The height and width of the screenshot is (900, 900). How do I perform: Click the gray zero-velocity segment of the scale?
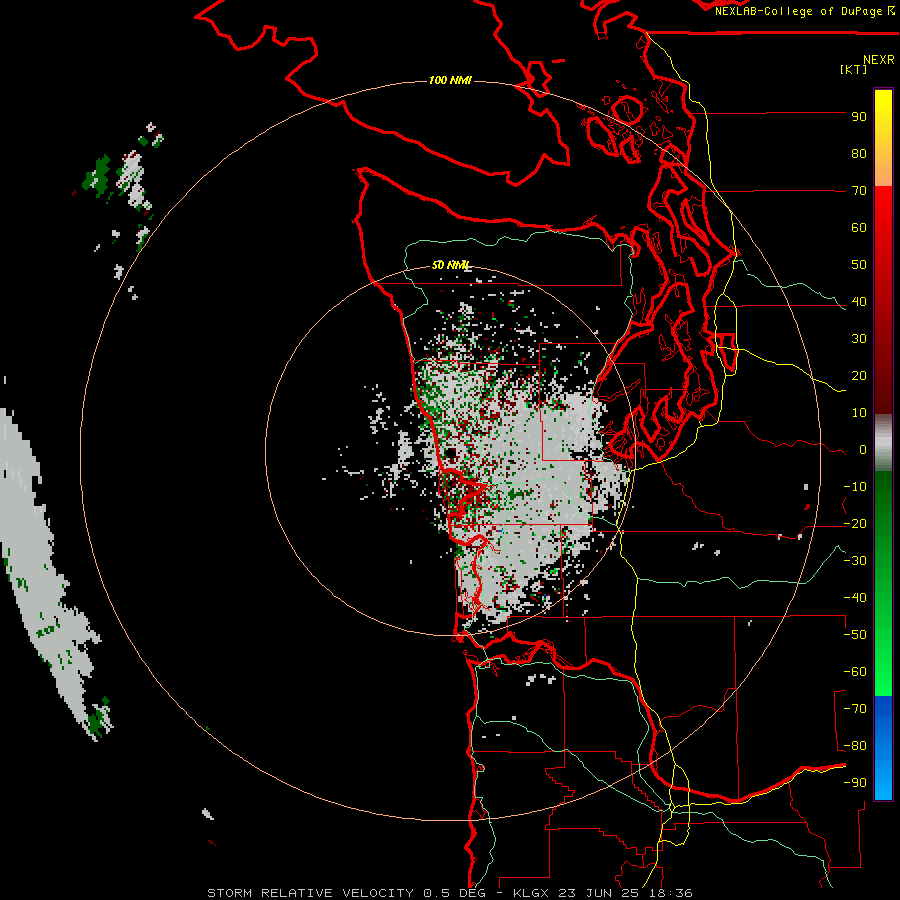pos(883,443)
